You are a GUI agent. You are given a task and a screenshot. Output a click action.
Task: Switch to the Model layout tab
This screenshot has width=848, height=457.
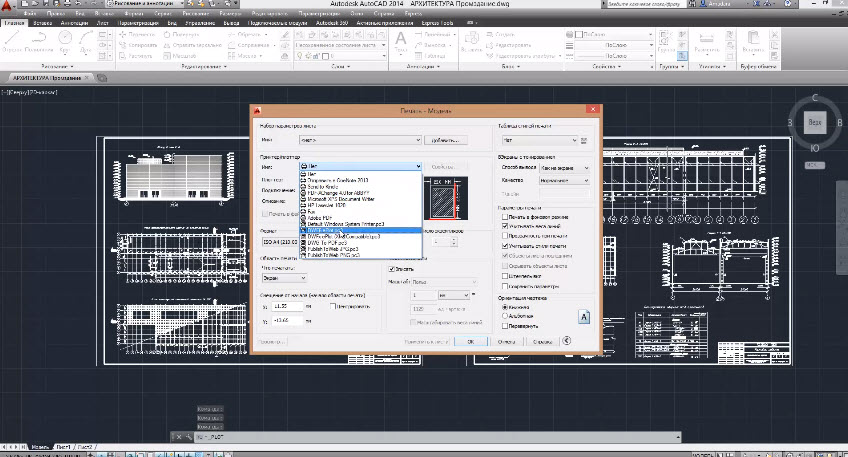click(x=38, y=446)
